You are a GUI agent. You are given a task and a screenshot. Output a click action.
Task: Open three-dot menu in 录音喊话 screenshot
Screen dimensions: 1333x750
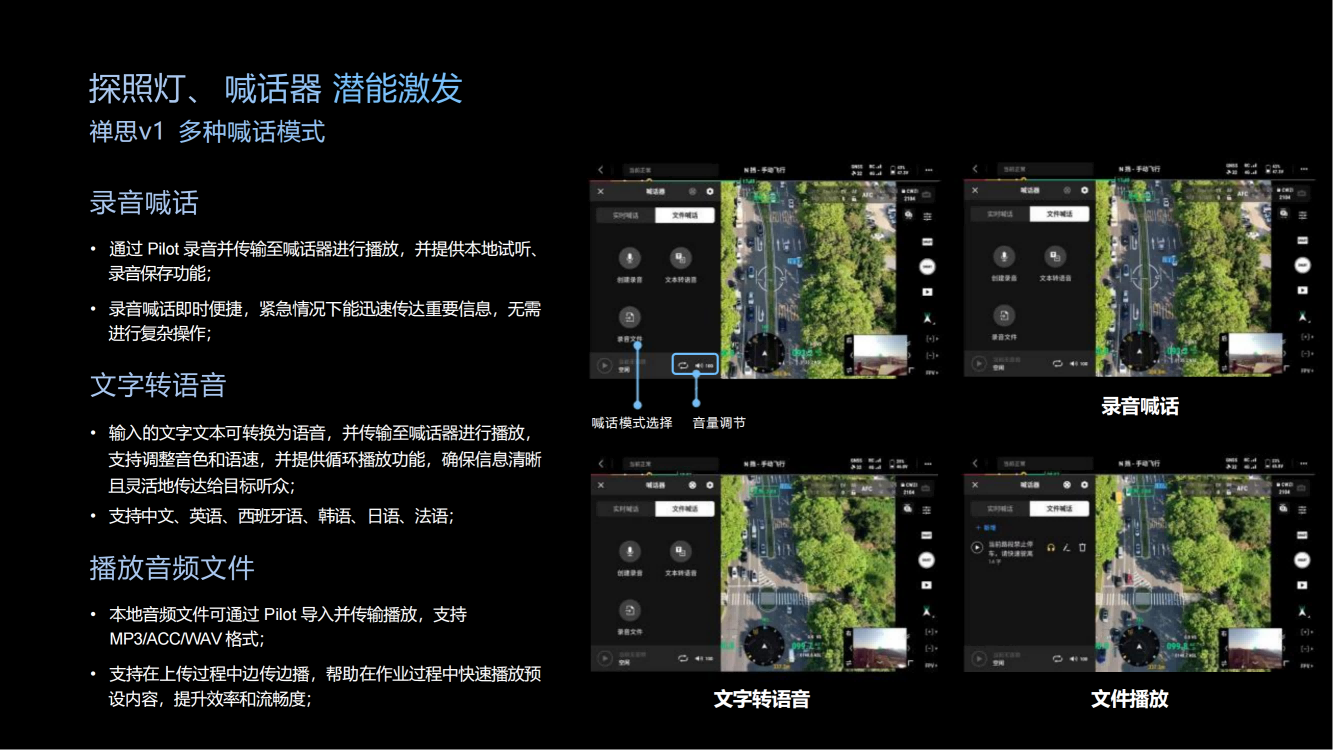click(1303, 170)
